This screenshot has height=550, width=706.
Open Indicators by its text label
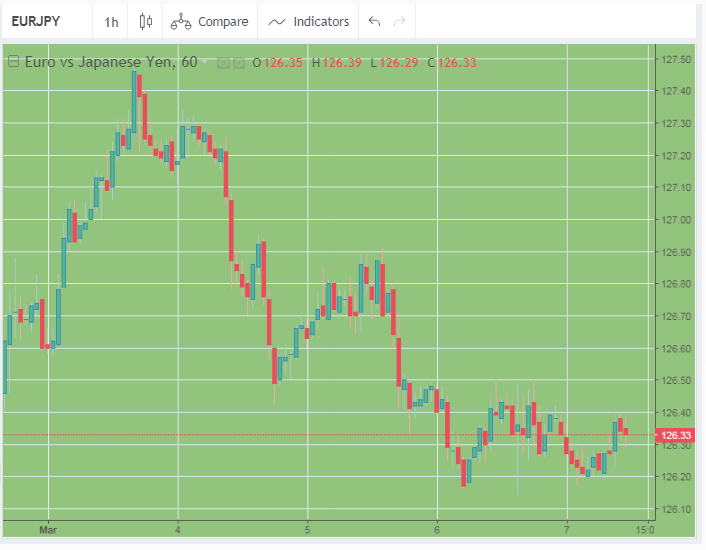click(x=321, y=21)
